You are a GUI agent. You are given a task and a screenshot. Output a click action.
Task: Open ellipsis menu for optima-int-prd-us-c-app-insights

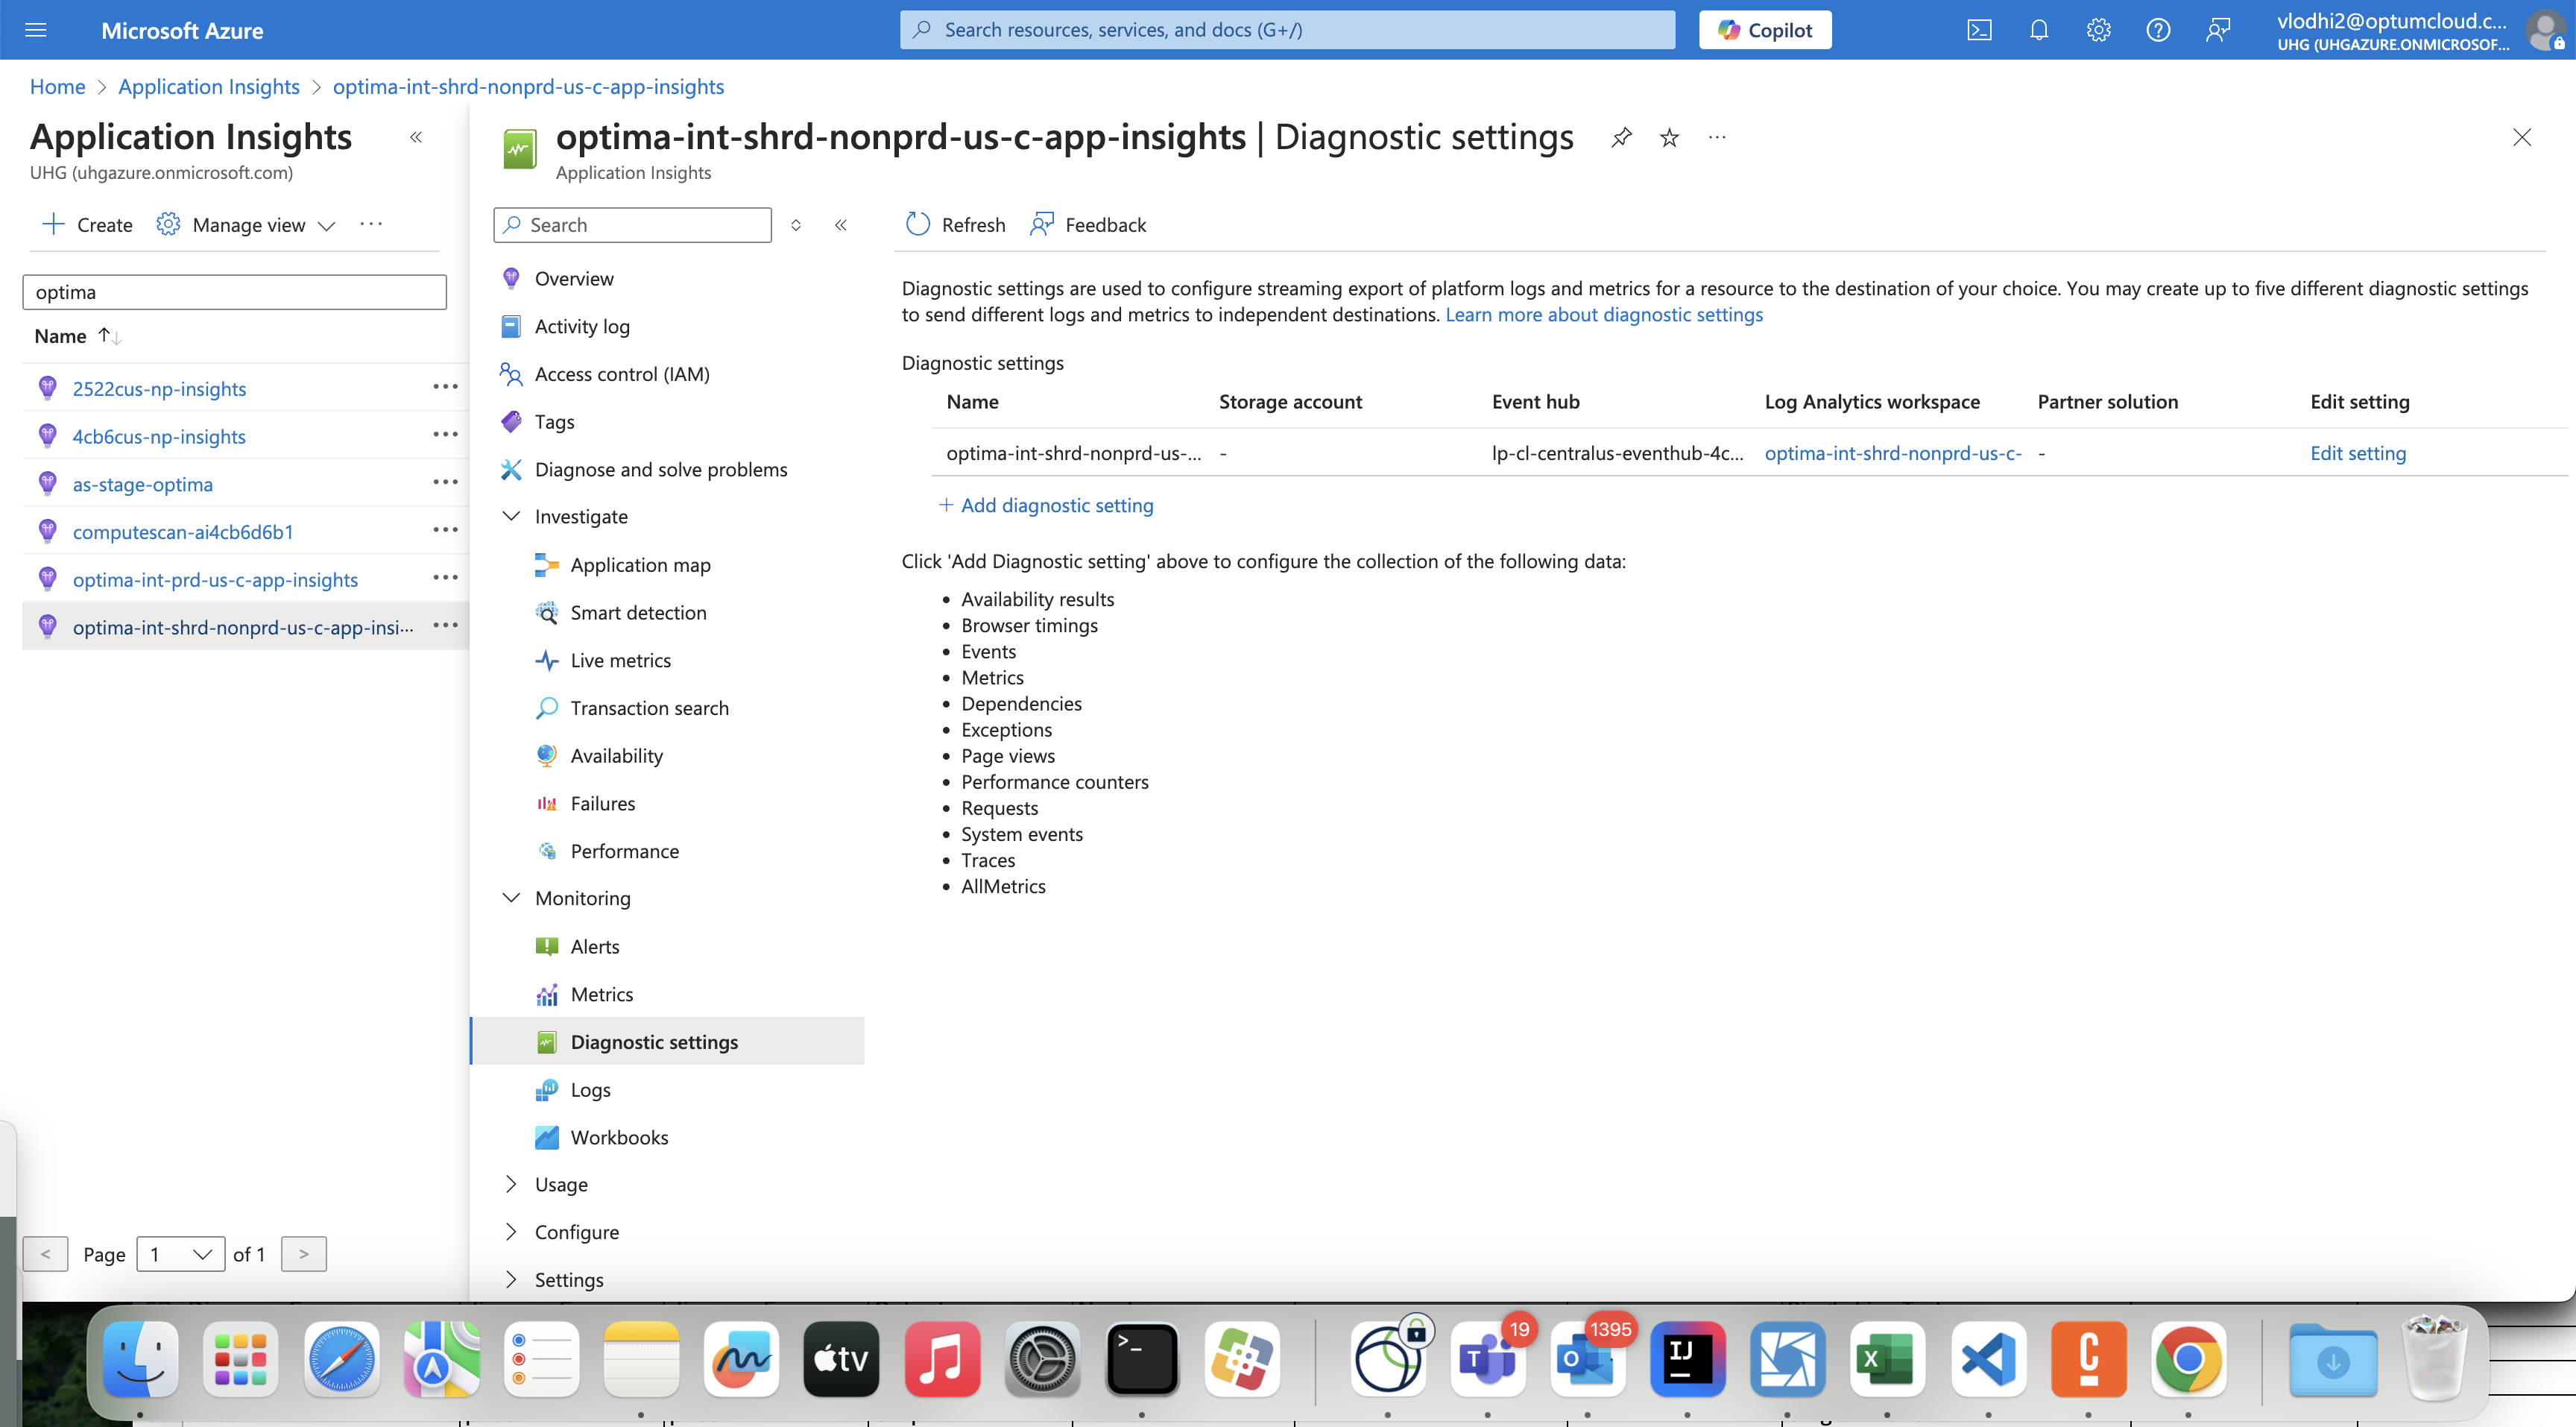click(445, 578)
